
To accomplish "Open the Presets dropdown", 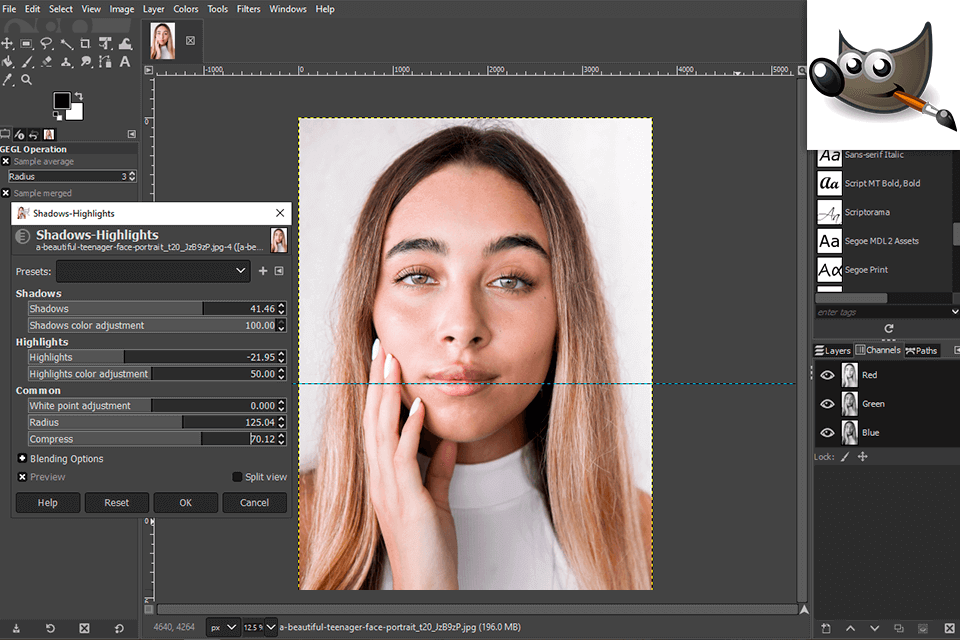I will (153, 271).
